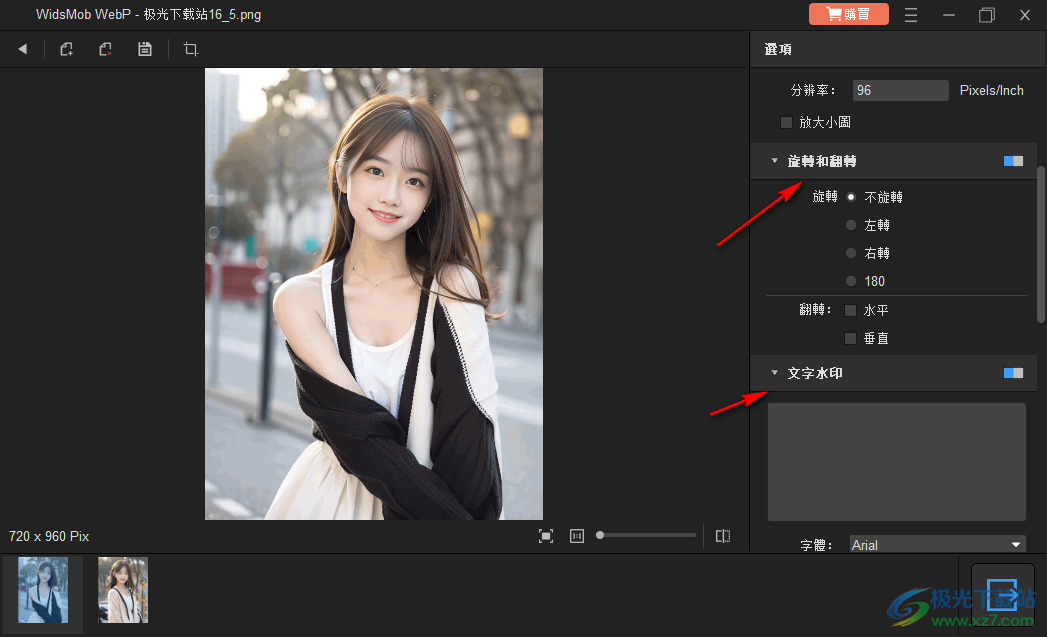
Task: Restore the WidsMob WebP window size
Action: pyautogui.click(x=987, y=15)
